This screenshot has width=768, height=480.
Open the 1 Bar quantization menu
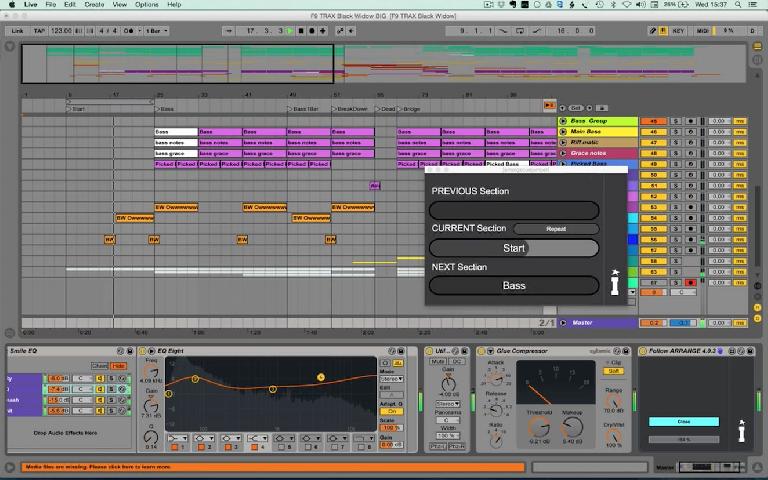click(x=156, y=30)
